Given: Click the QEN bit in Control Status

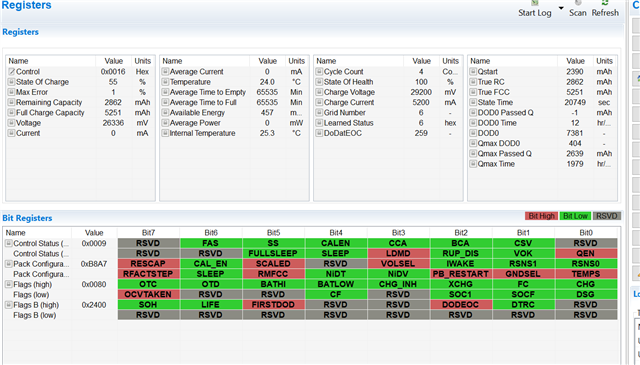Looking at the screenshot, I should (x=586, y=253).
